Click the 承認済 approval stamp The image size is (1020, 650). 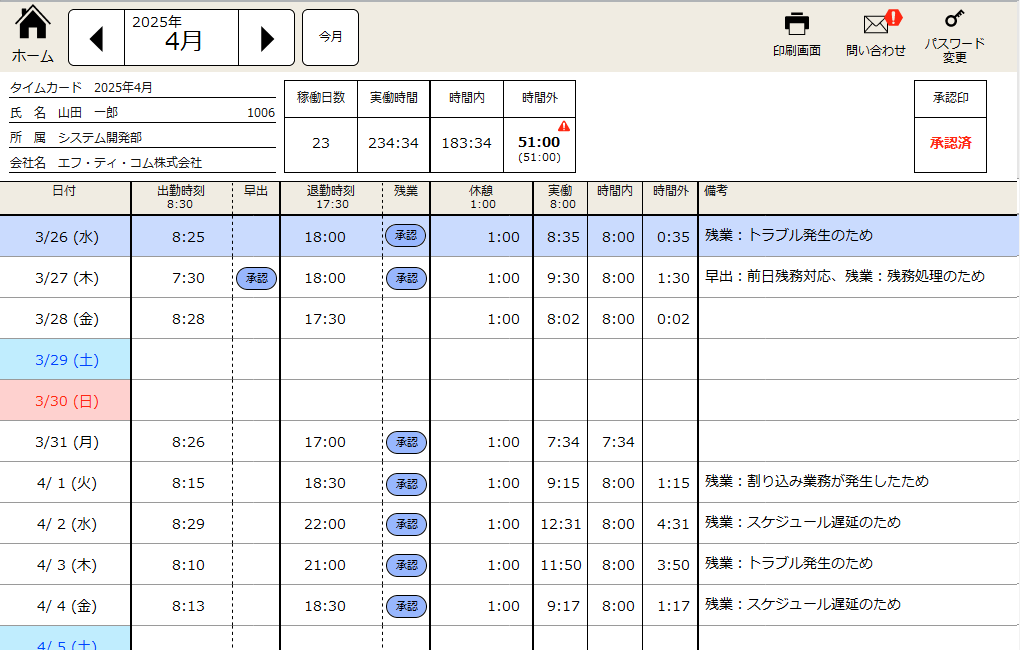click(950, 143)
